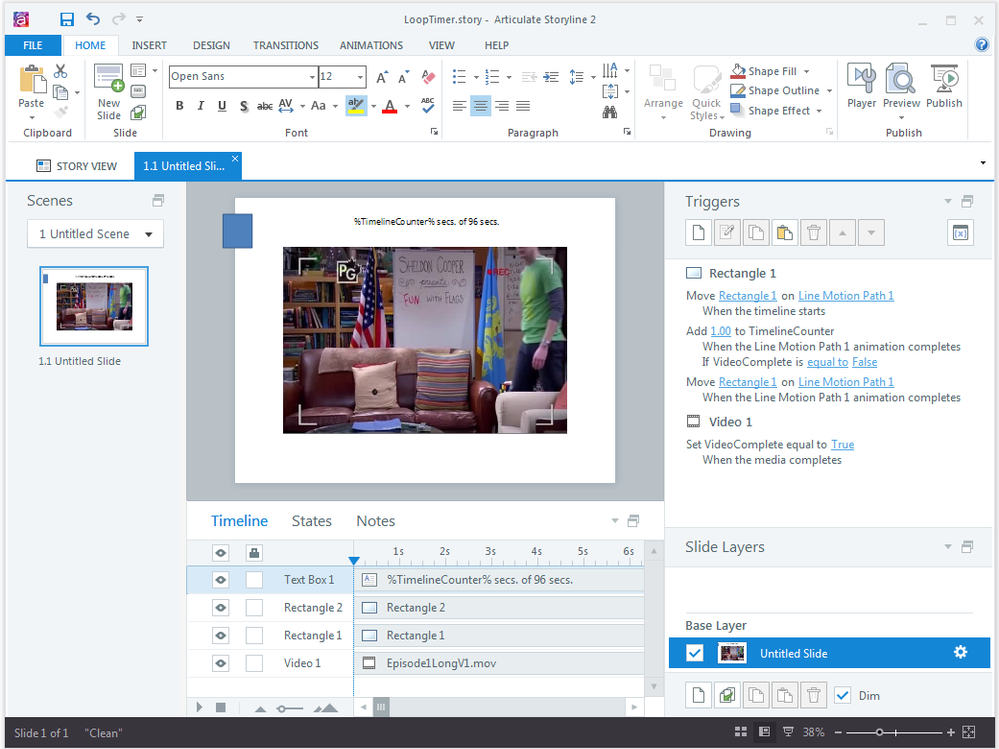999x749 pixels.
Task: Toggle the lock box for Video 1
Action: pyautogui.click(x=254, y=663)
